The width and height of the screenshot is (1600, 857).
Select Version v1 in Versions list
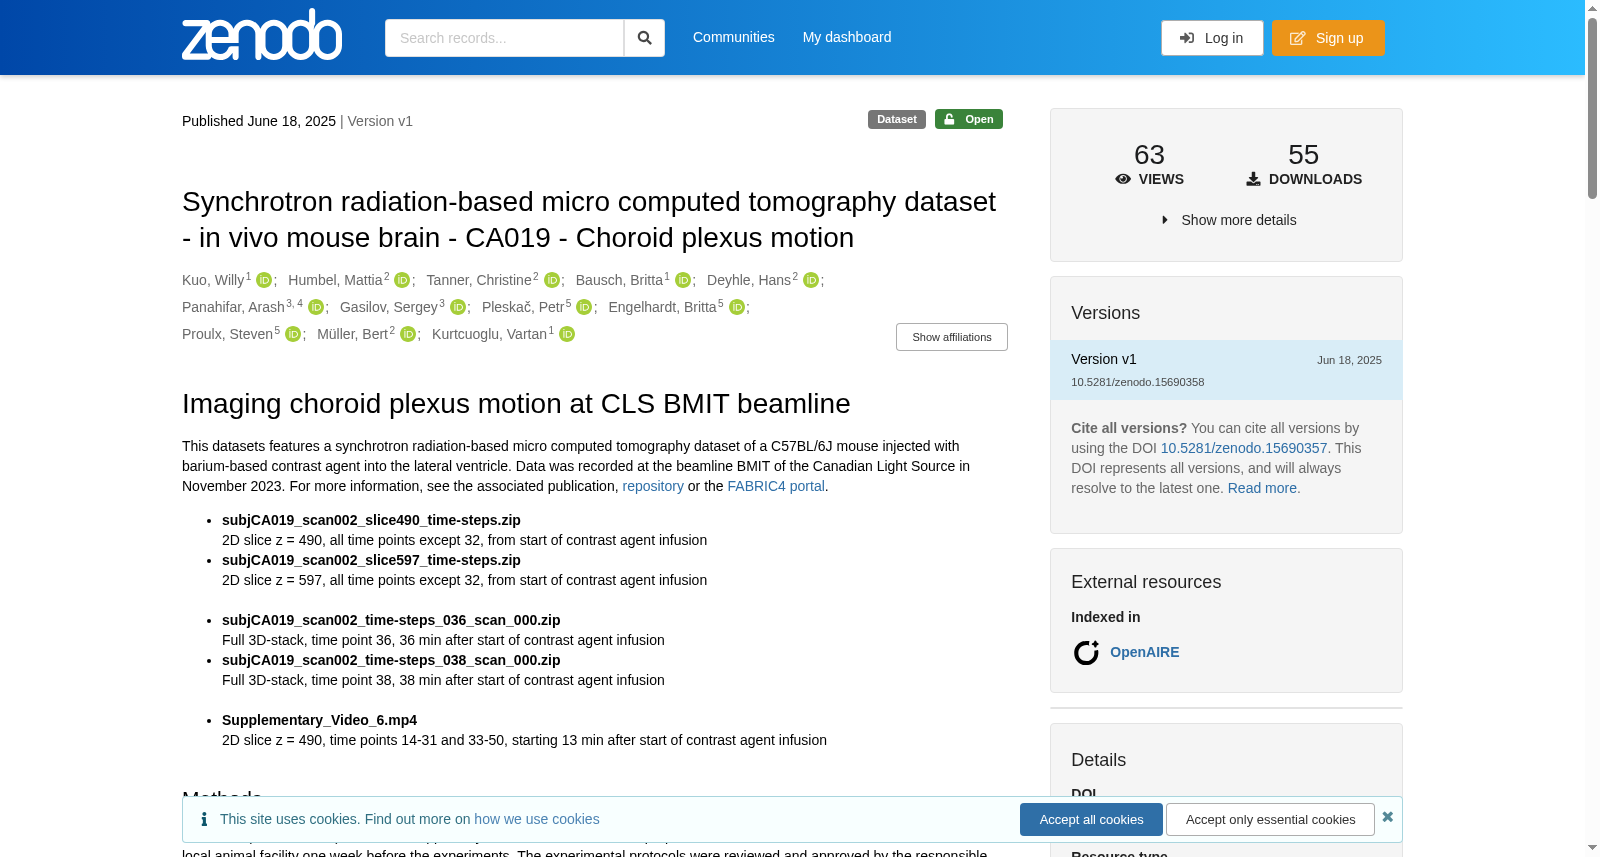(1226, 370)
